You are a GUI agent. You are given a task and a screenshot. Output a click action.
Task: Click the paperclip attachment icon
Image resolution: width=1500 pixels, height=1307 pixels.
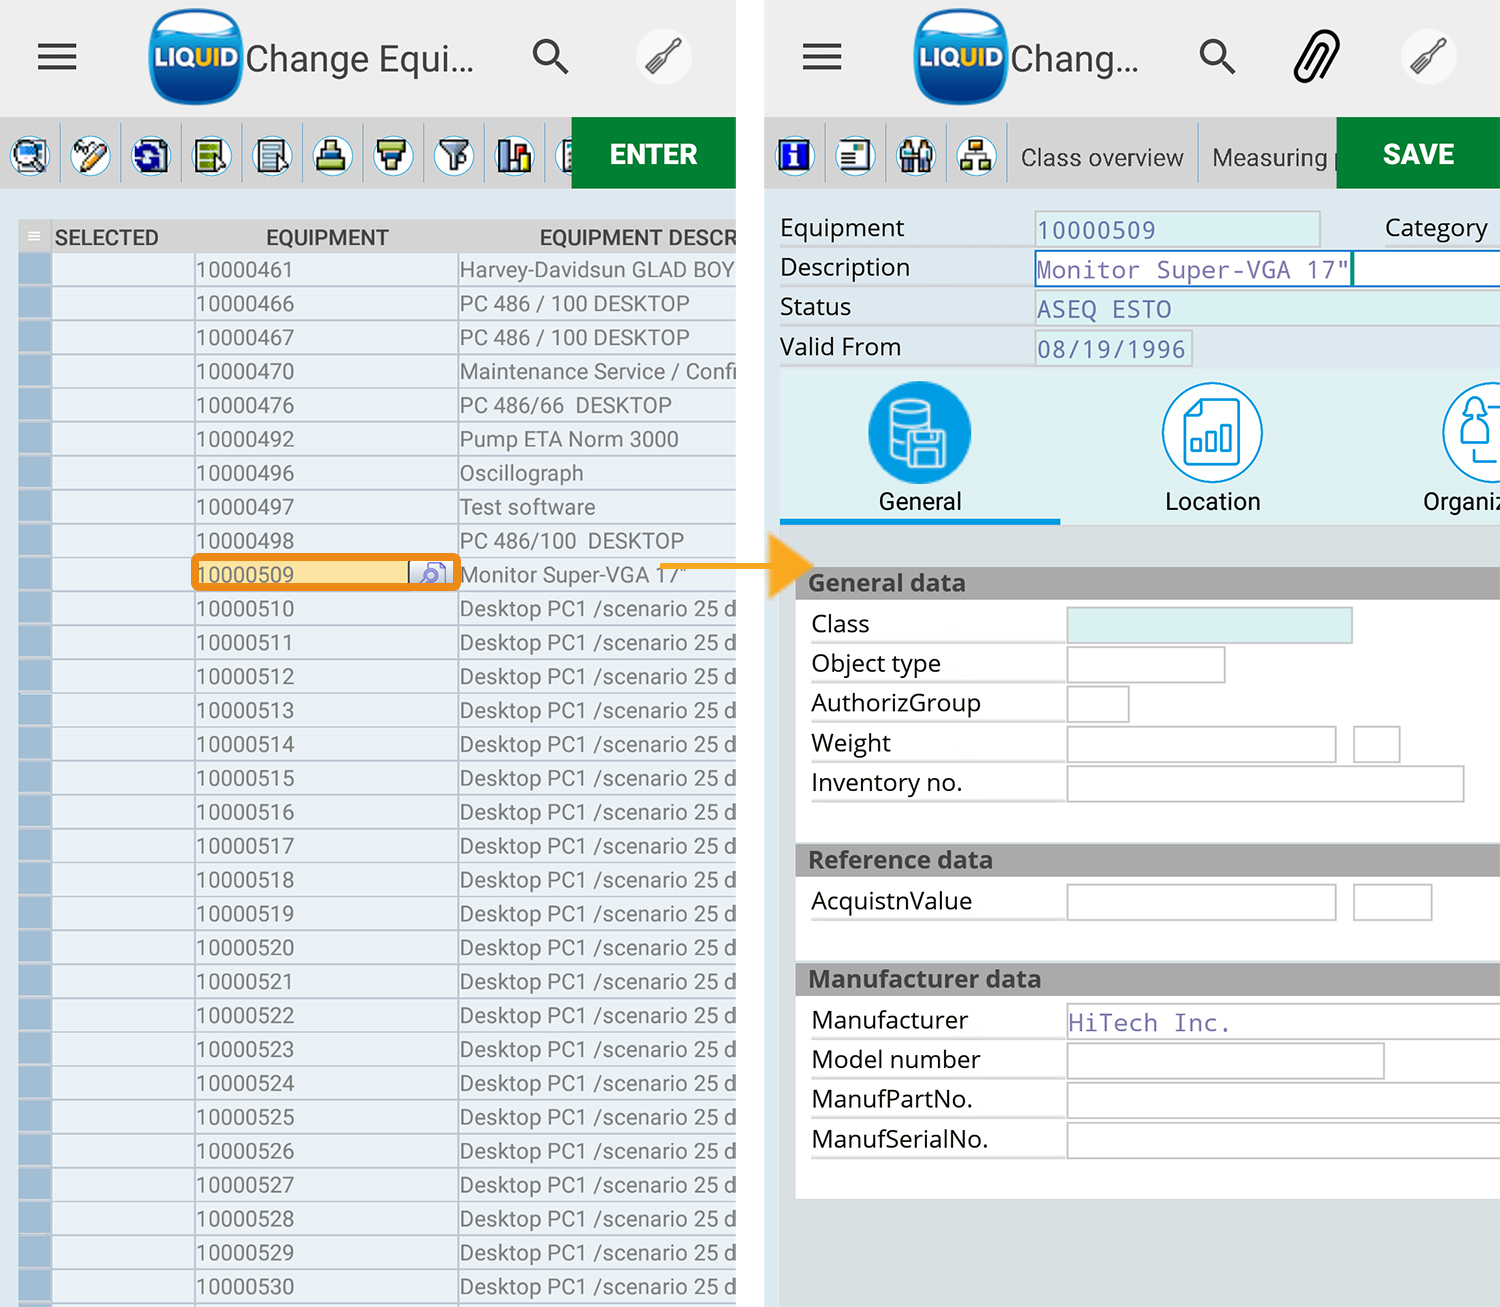pos(1316,57)
